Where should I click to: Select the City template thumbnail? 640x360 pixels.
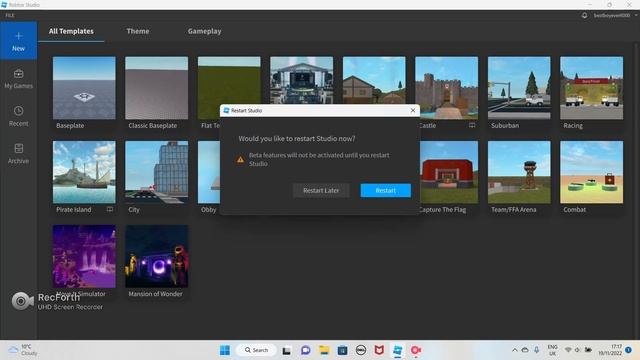(x=157, y=172)
